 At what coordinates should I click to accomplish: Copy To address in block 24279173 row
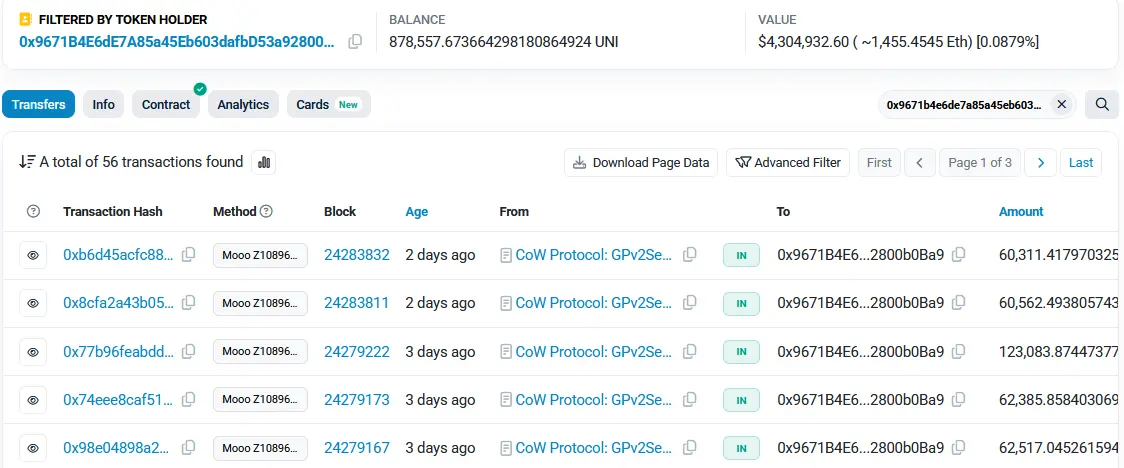(x=958, y=400)
